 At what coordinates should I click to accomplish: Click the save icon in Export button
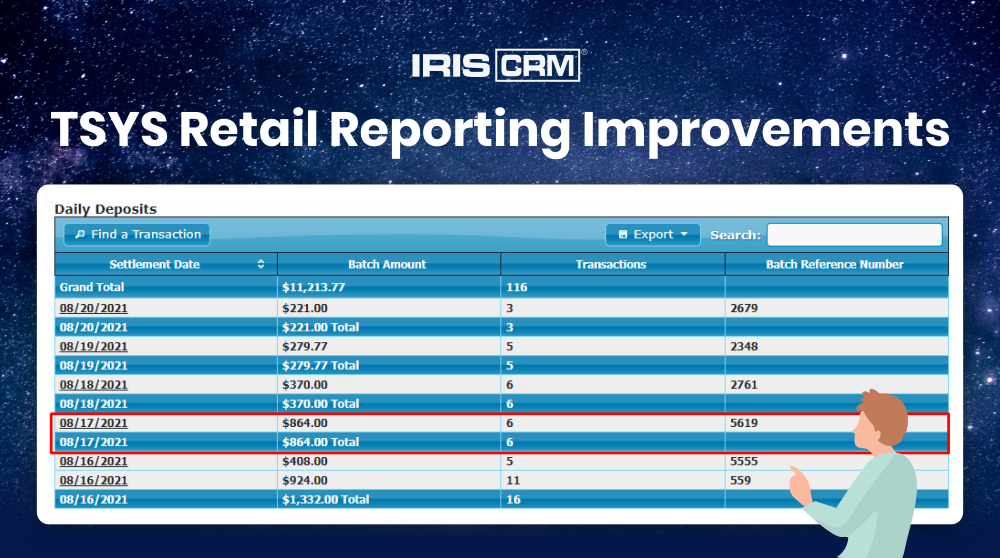623,235
